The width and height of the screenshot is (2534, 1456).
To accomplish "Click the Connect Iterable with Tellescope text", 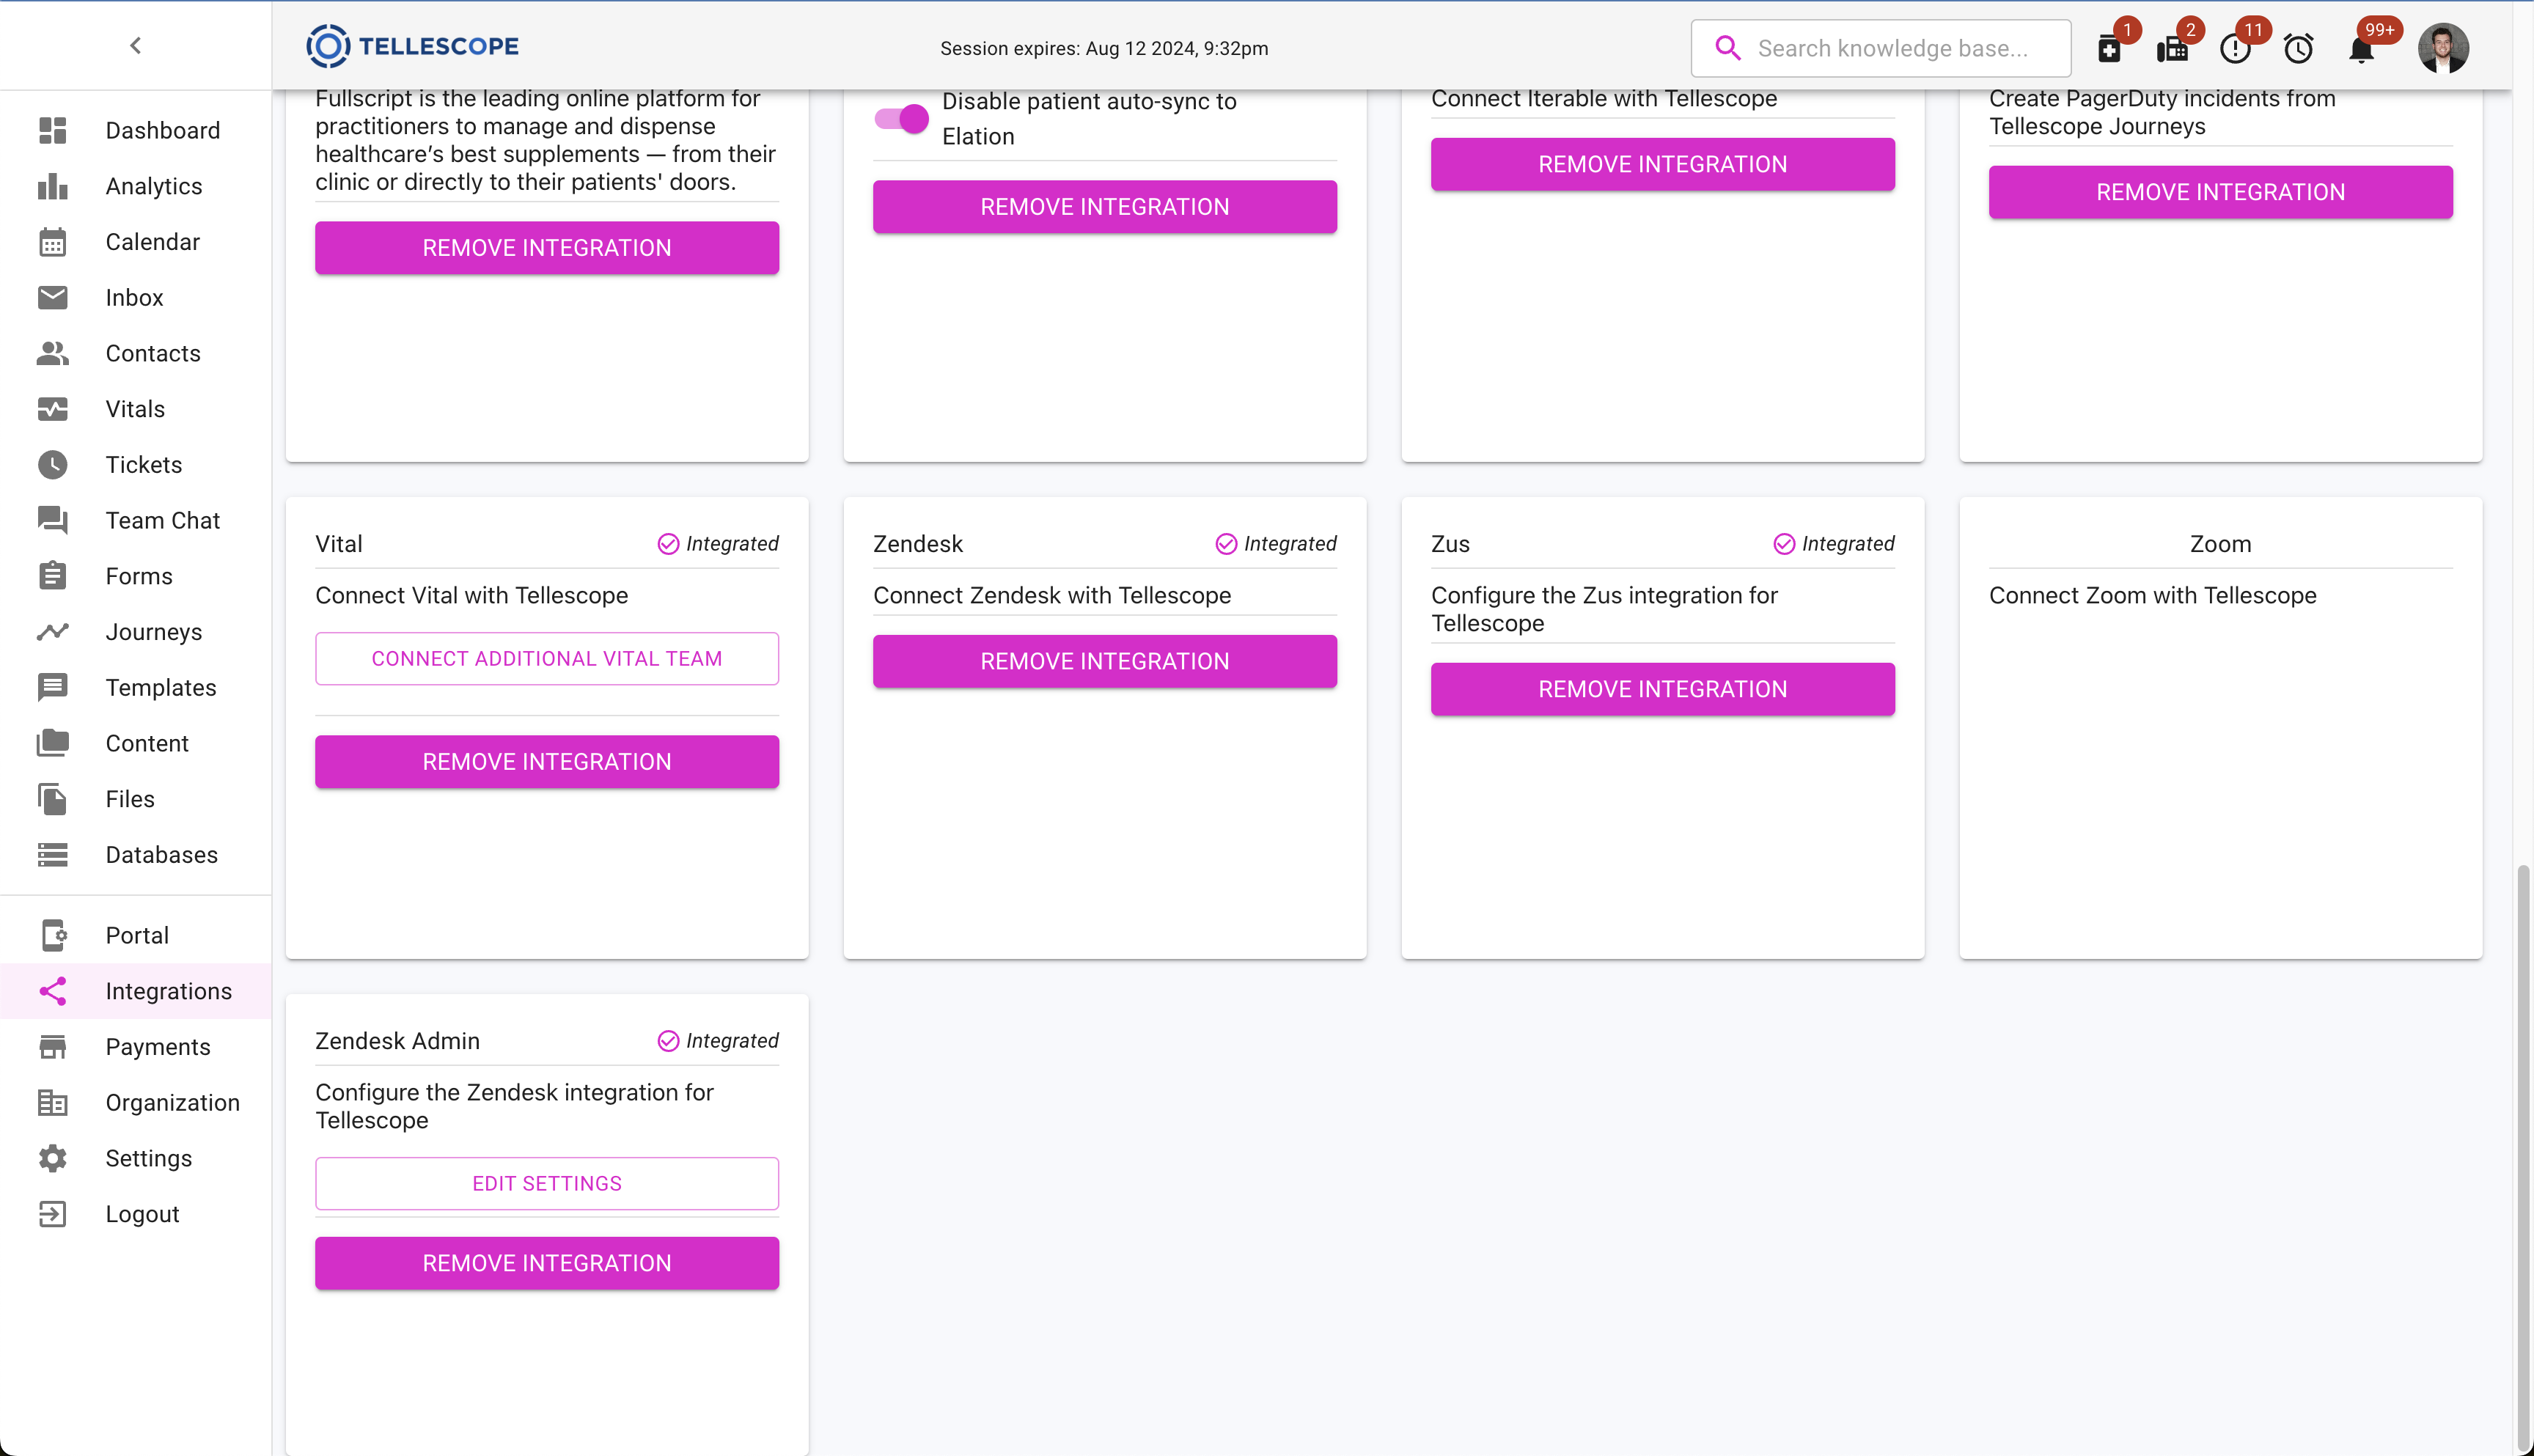I will 1604,98.
